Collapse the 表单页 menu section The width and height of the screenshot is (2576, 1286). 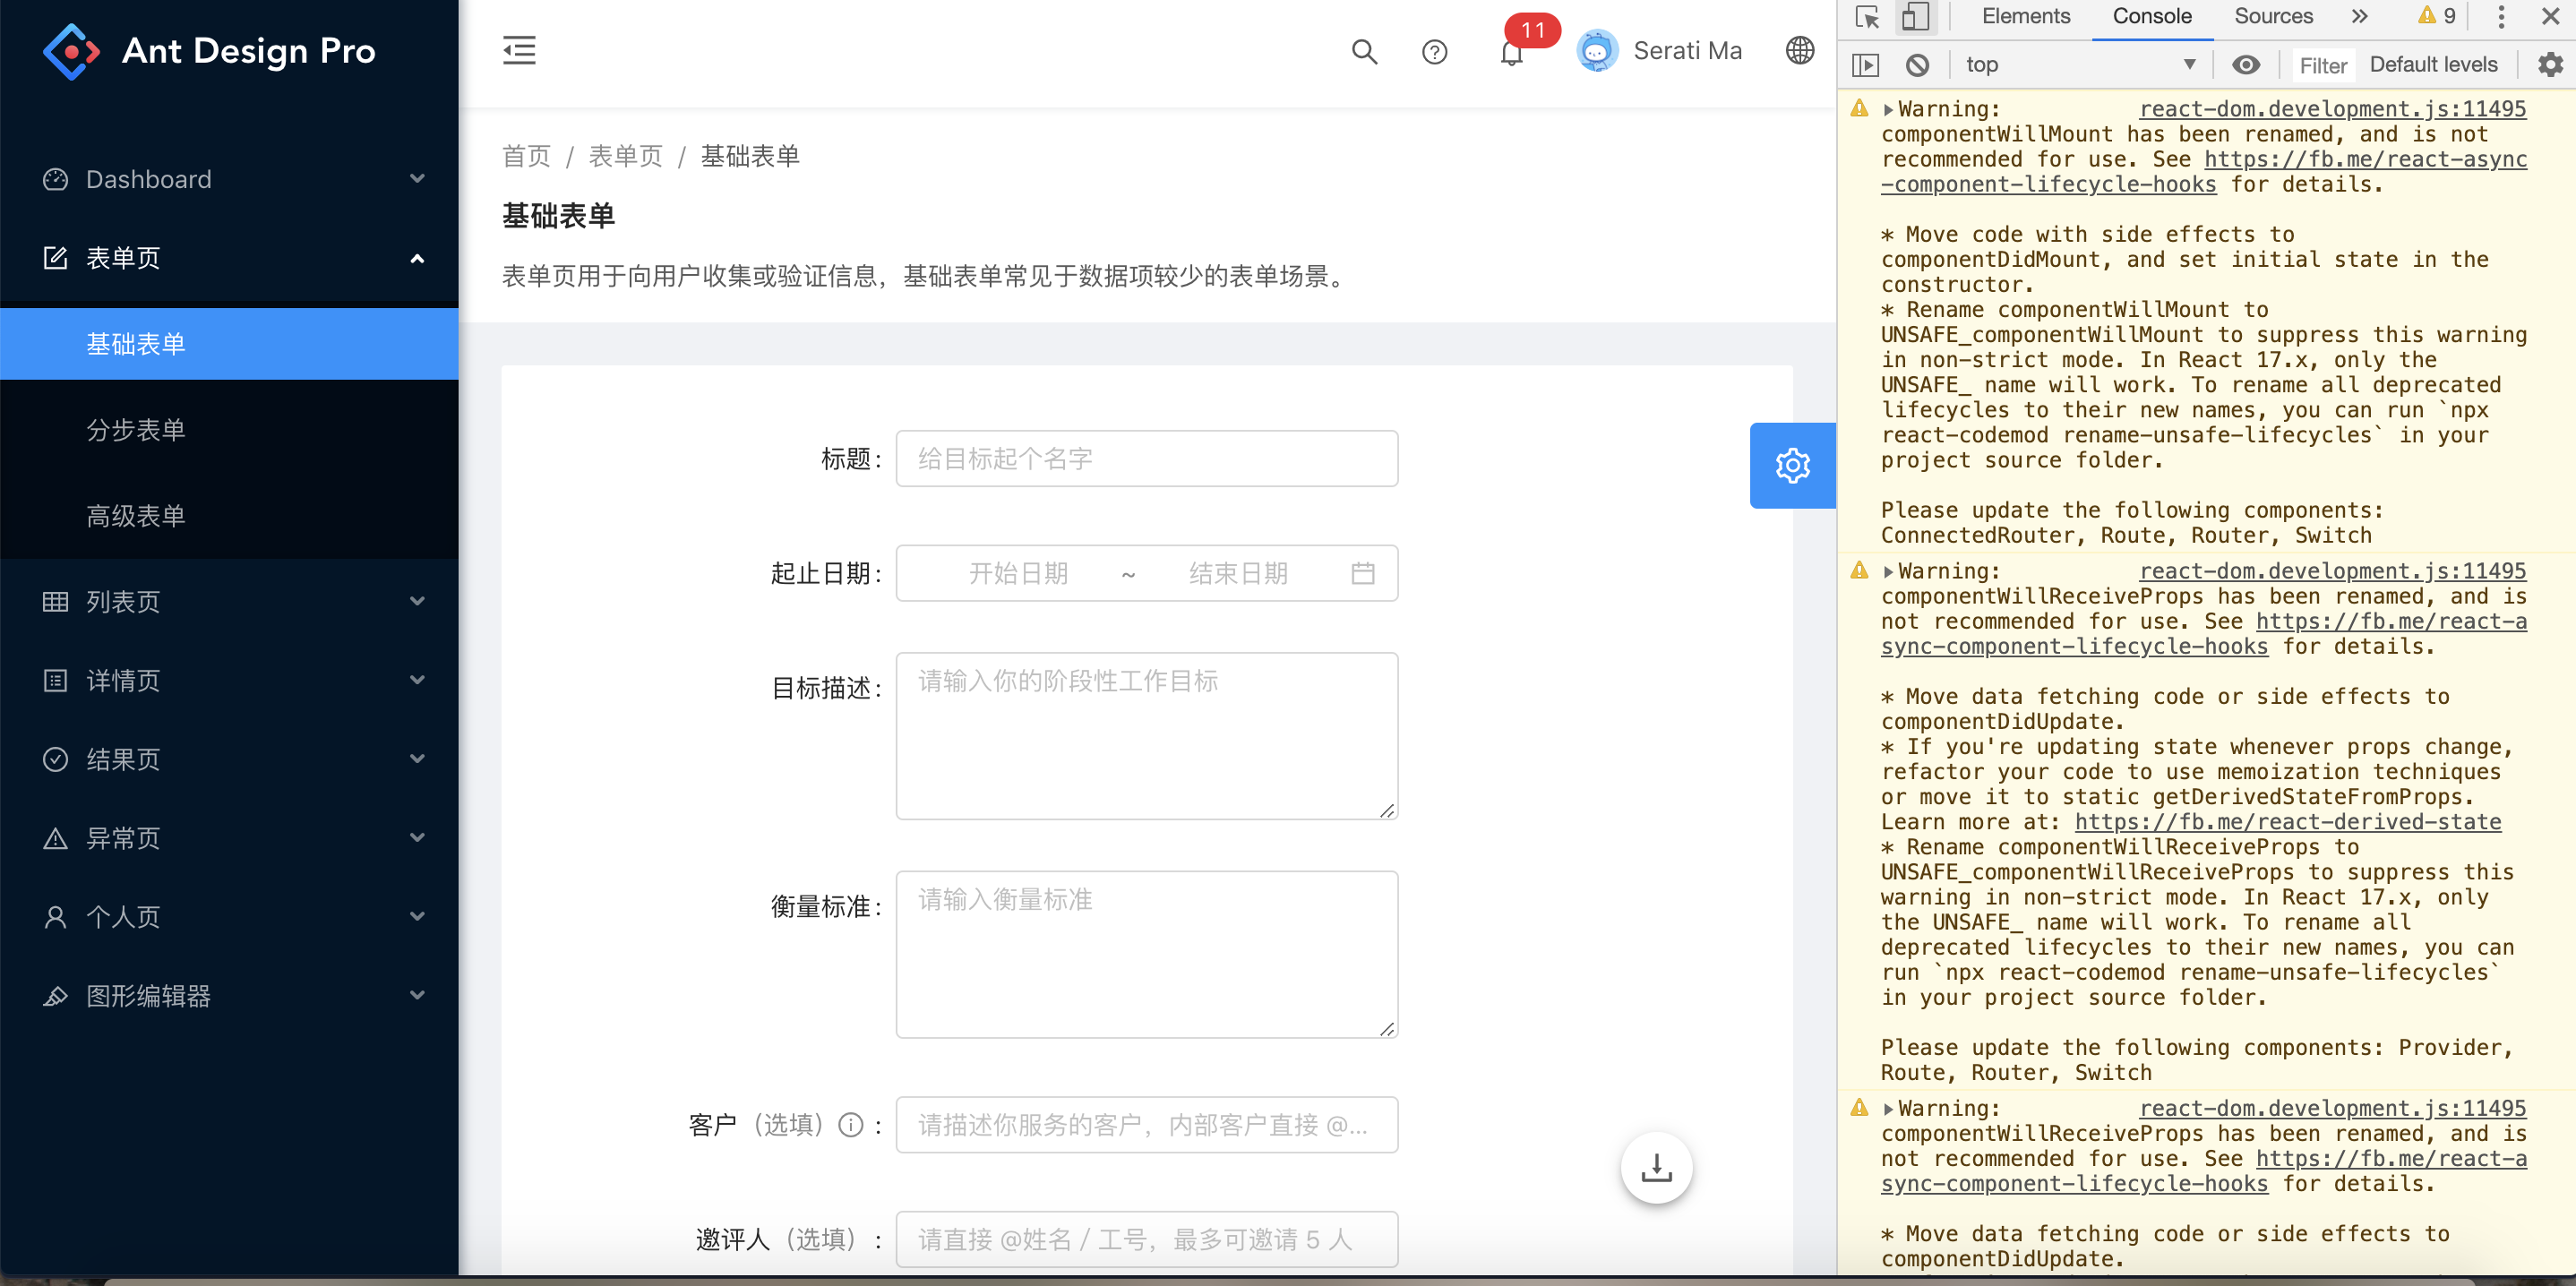(x=417, y=257)
